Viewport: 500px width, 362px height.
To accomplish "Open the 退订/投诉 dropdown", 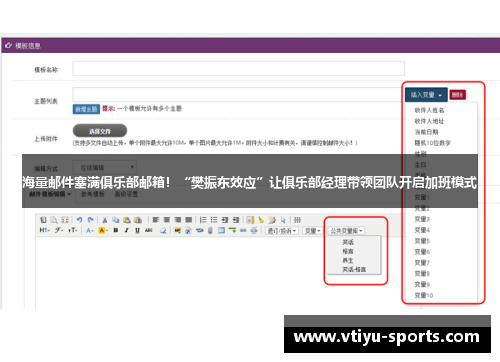I will [282, 231].
